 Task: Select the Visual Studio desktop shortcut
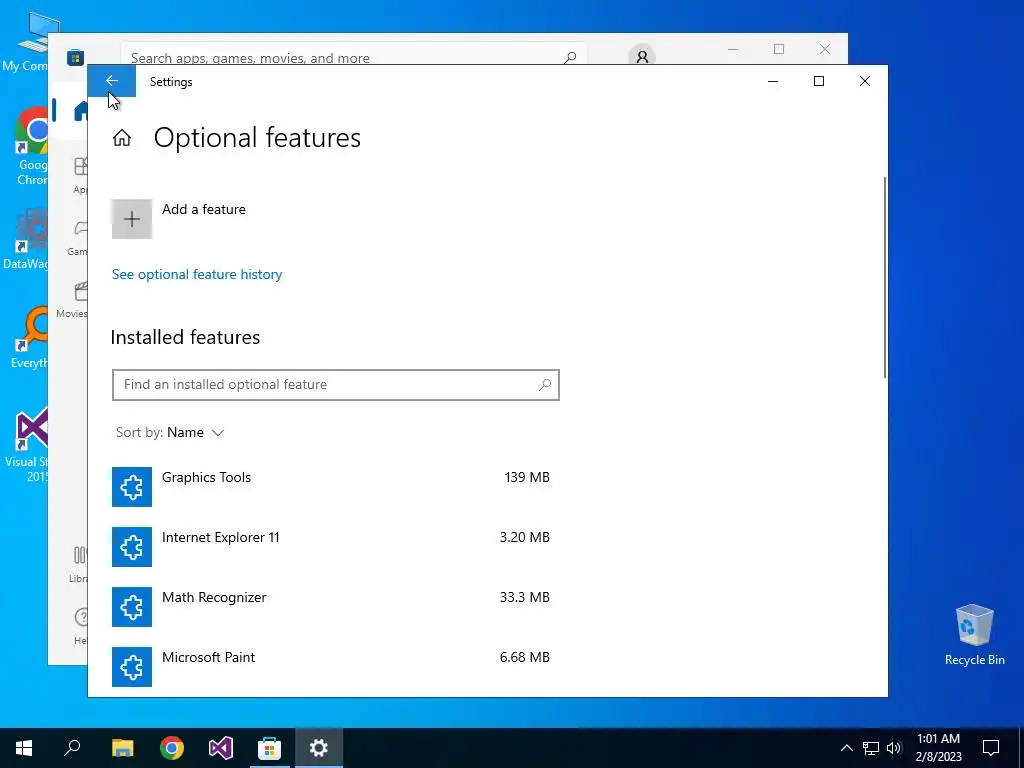pyautogui.click(x=26, y=445)
